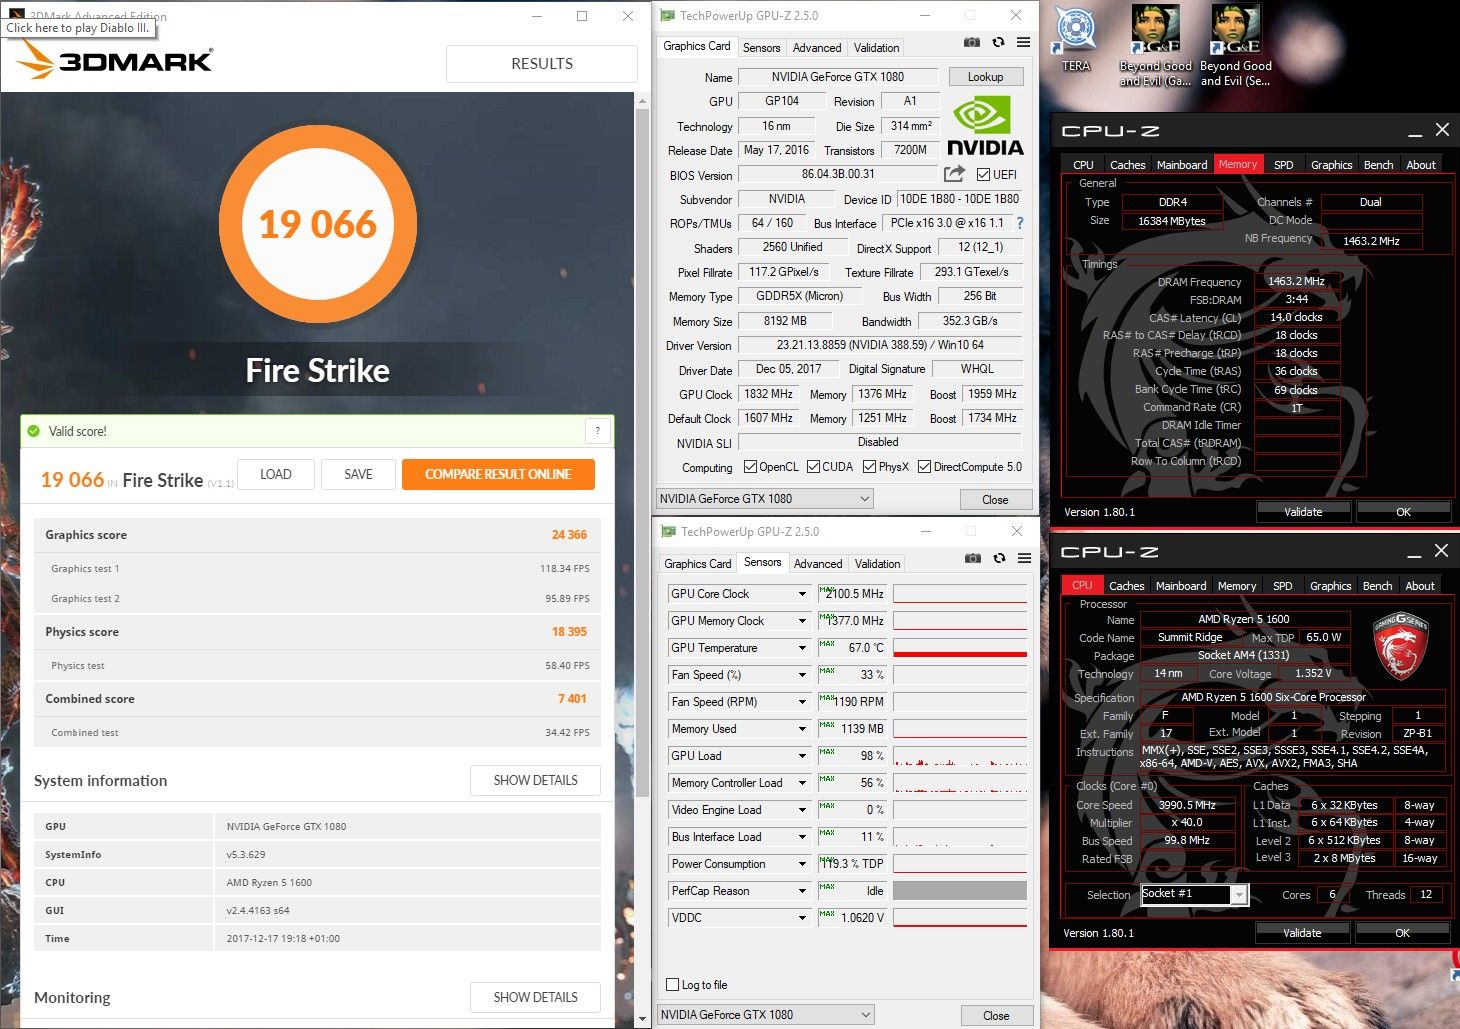Click the 3DMark logo
The image size is (1460, 1029).
coord(114,60)
